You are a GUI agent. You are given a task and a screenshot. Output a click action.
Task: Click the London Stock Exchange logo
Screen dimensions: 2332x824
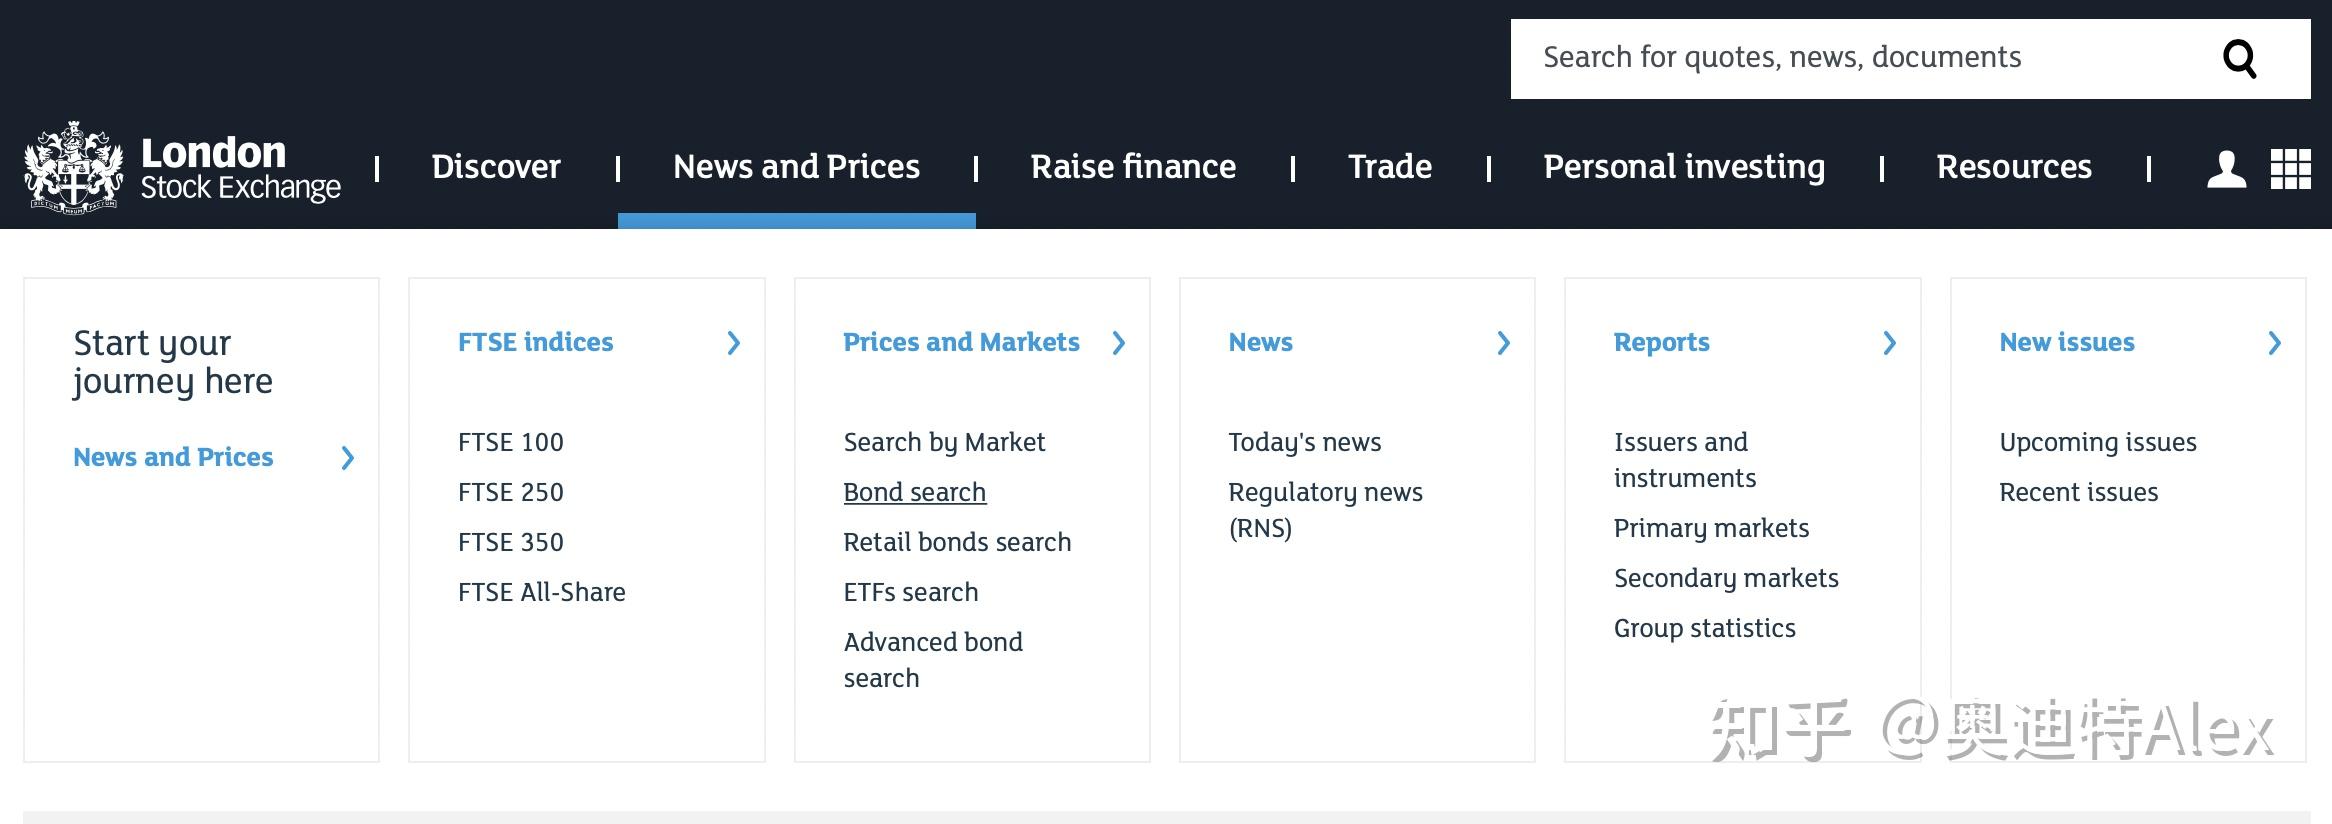pos(182,168)
